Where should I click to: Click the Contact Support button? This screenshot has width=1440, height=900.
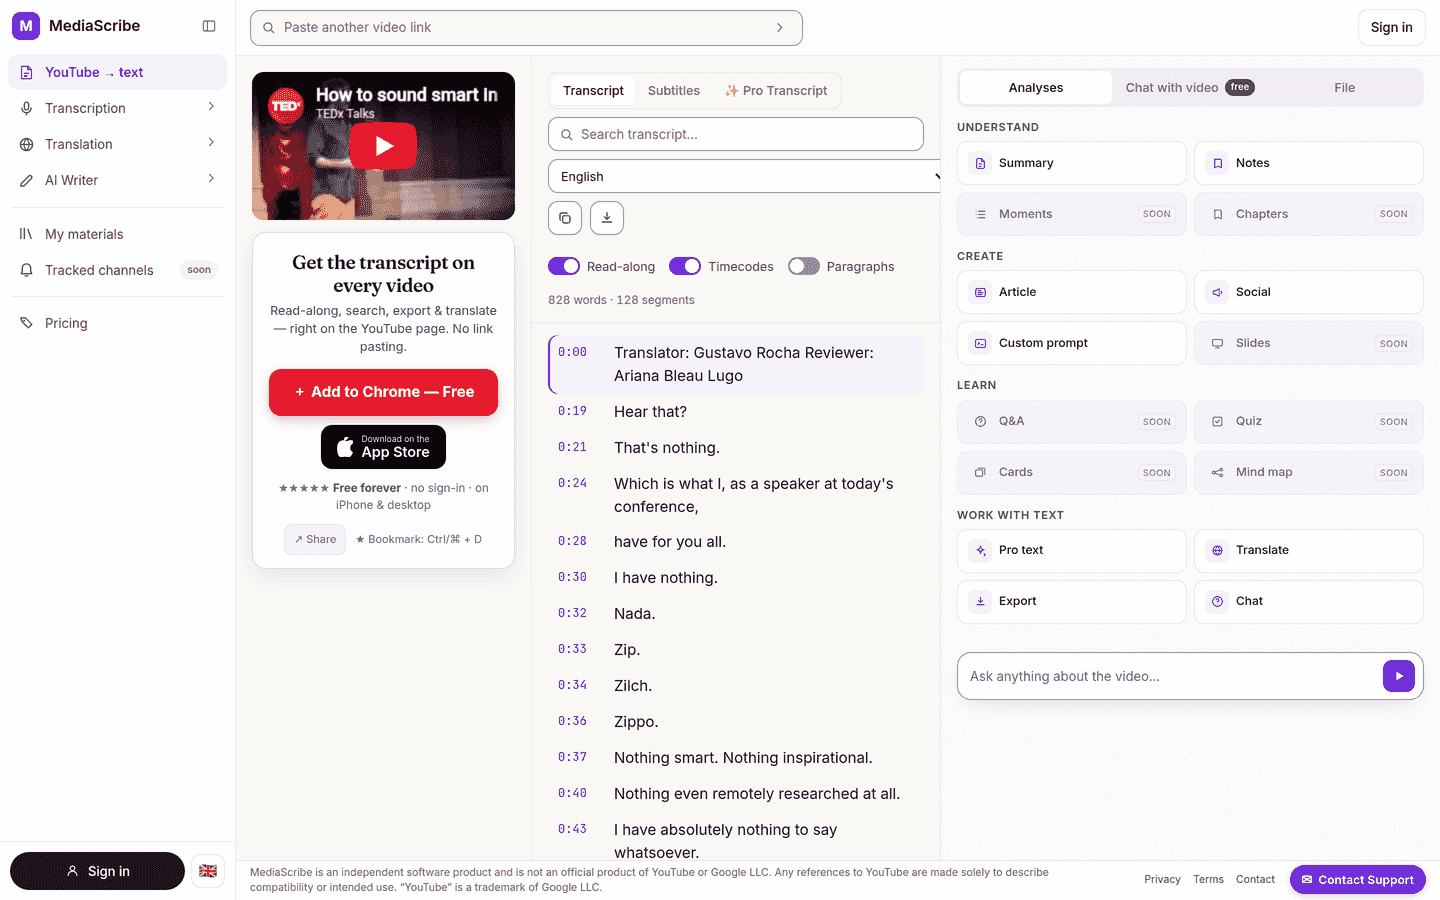(x=1358, y=880)
